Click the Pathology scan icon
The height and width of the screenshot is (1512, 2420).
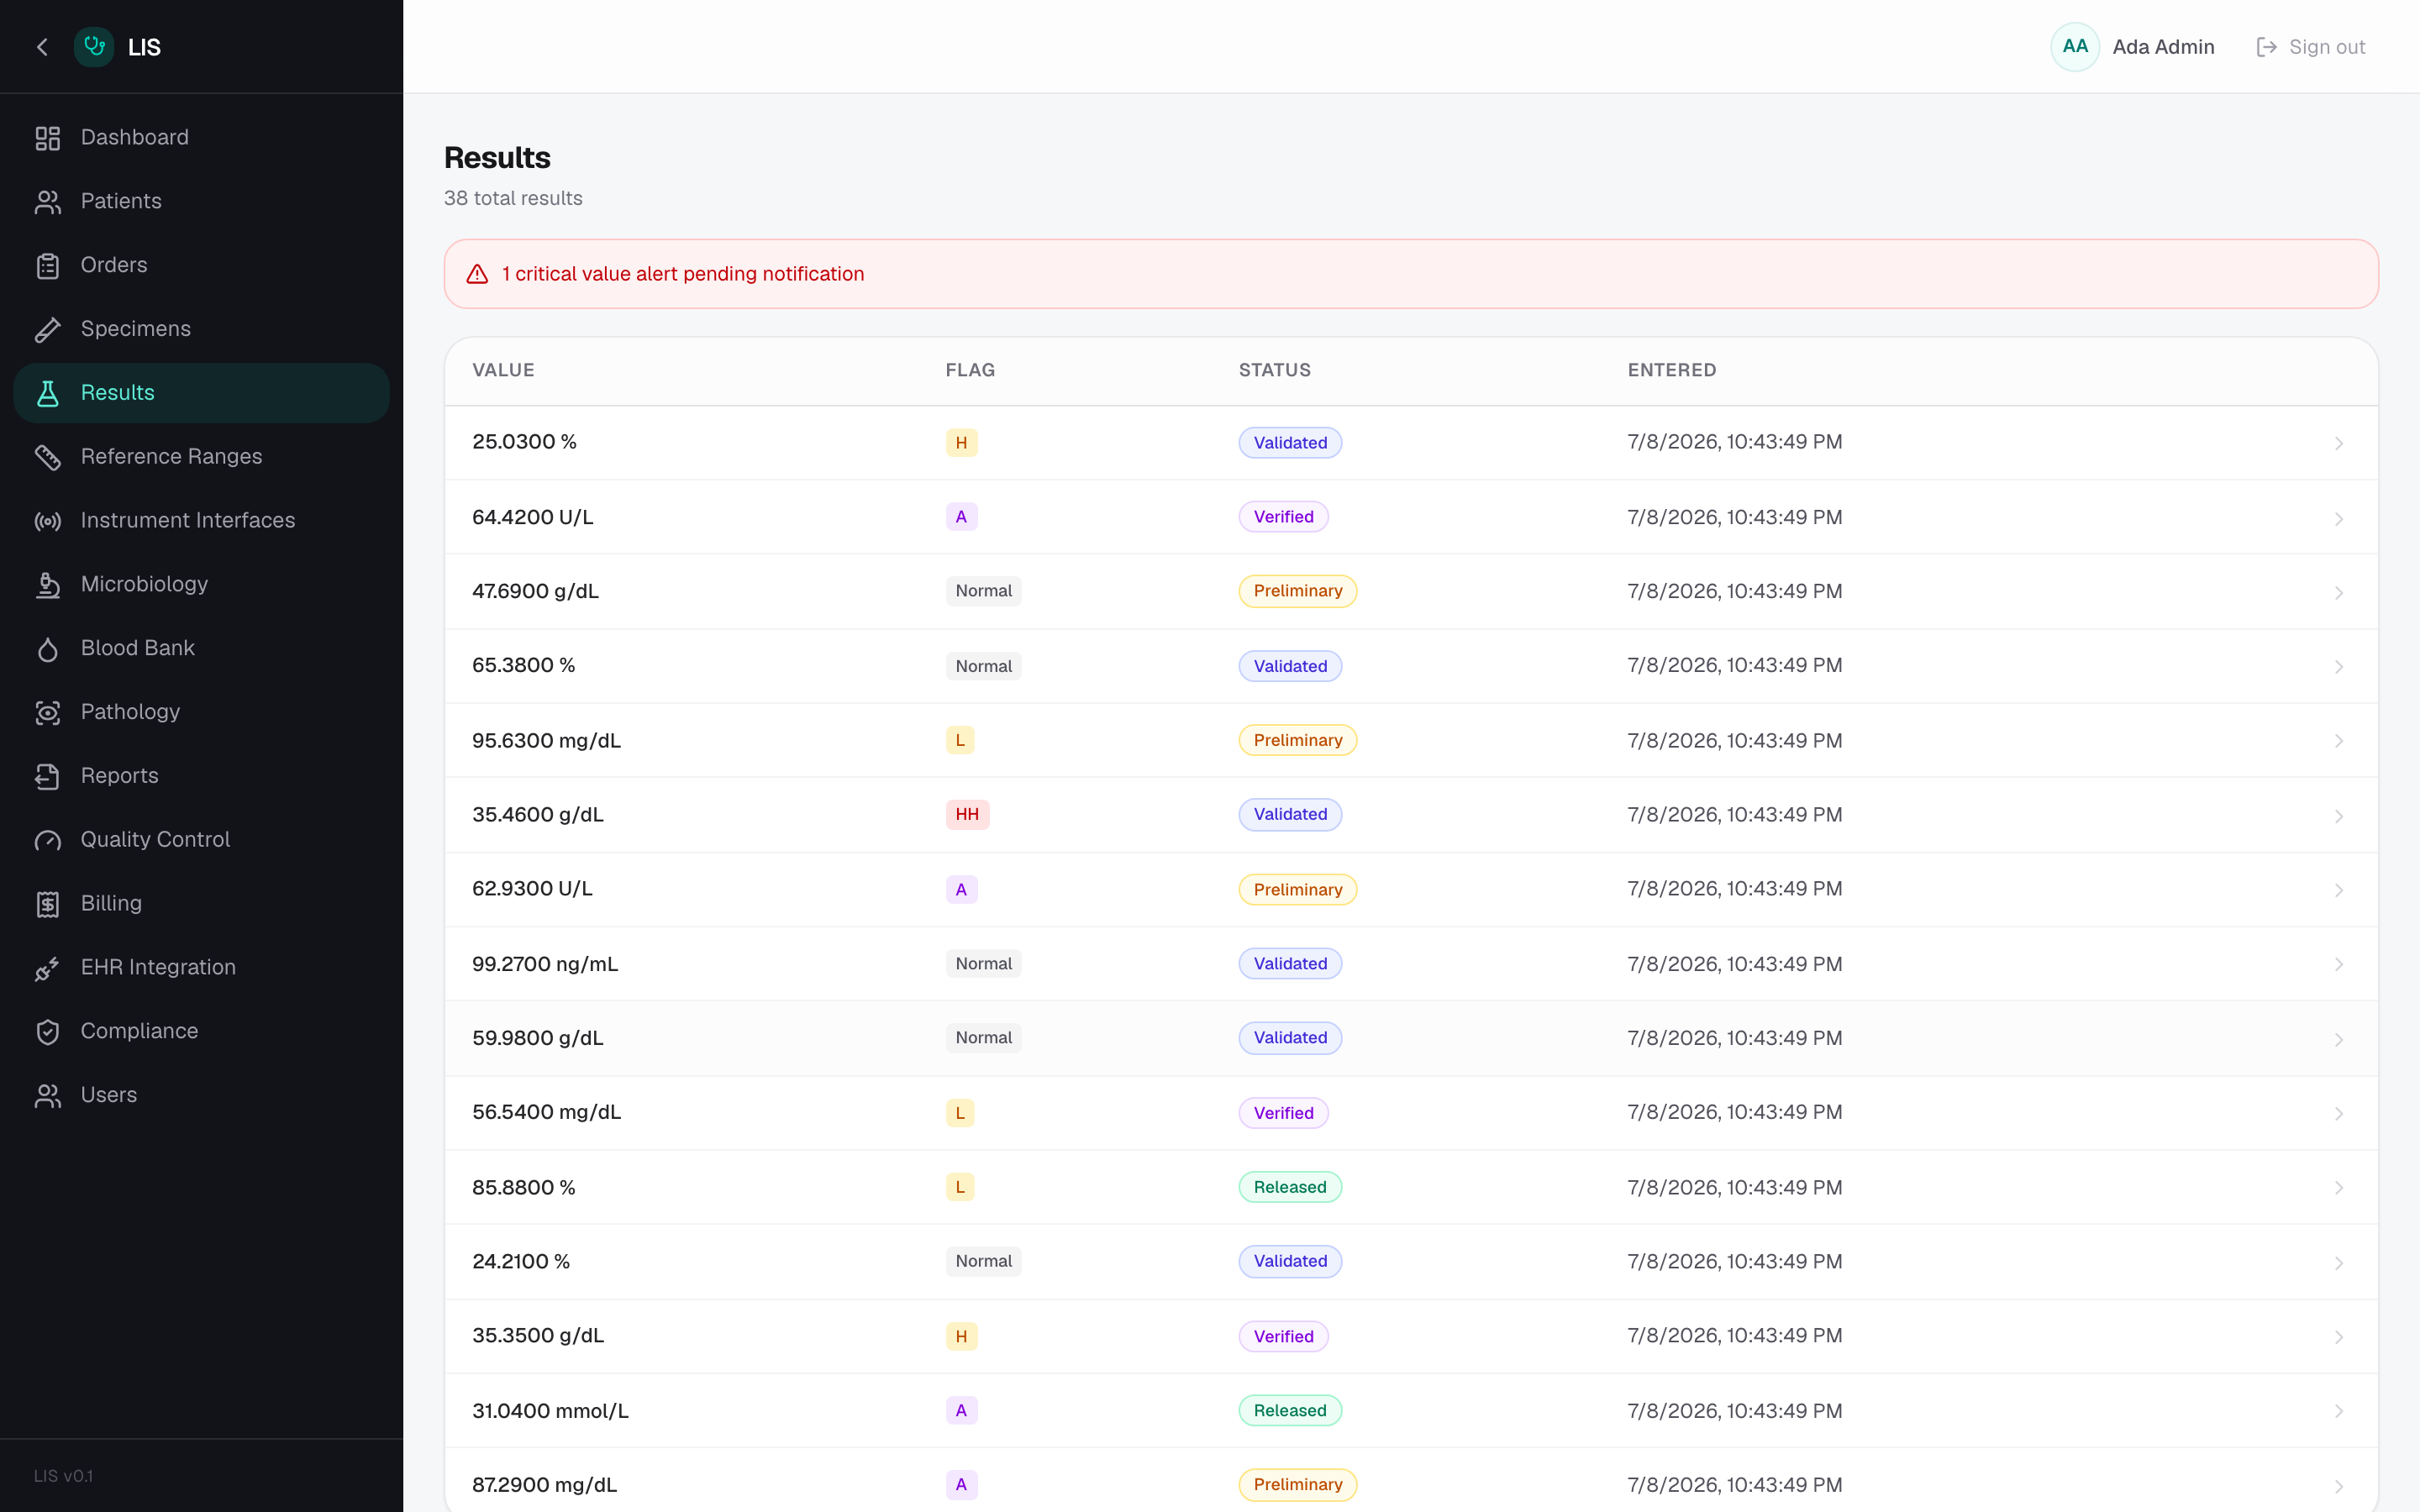[48, 712]
